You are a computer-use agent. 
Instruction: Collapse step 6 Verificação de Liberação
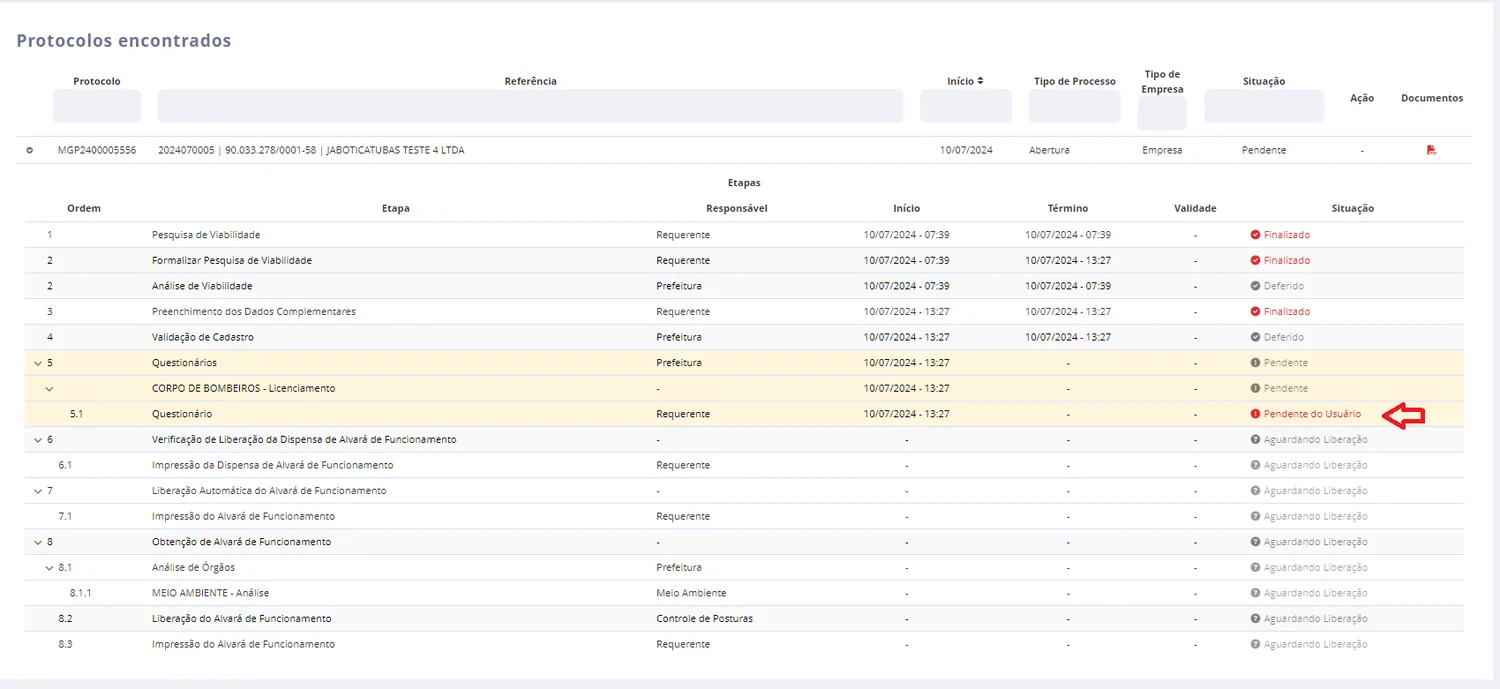click(38, 440)
